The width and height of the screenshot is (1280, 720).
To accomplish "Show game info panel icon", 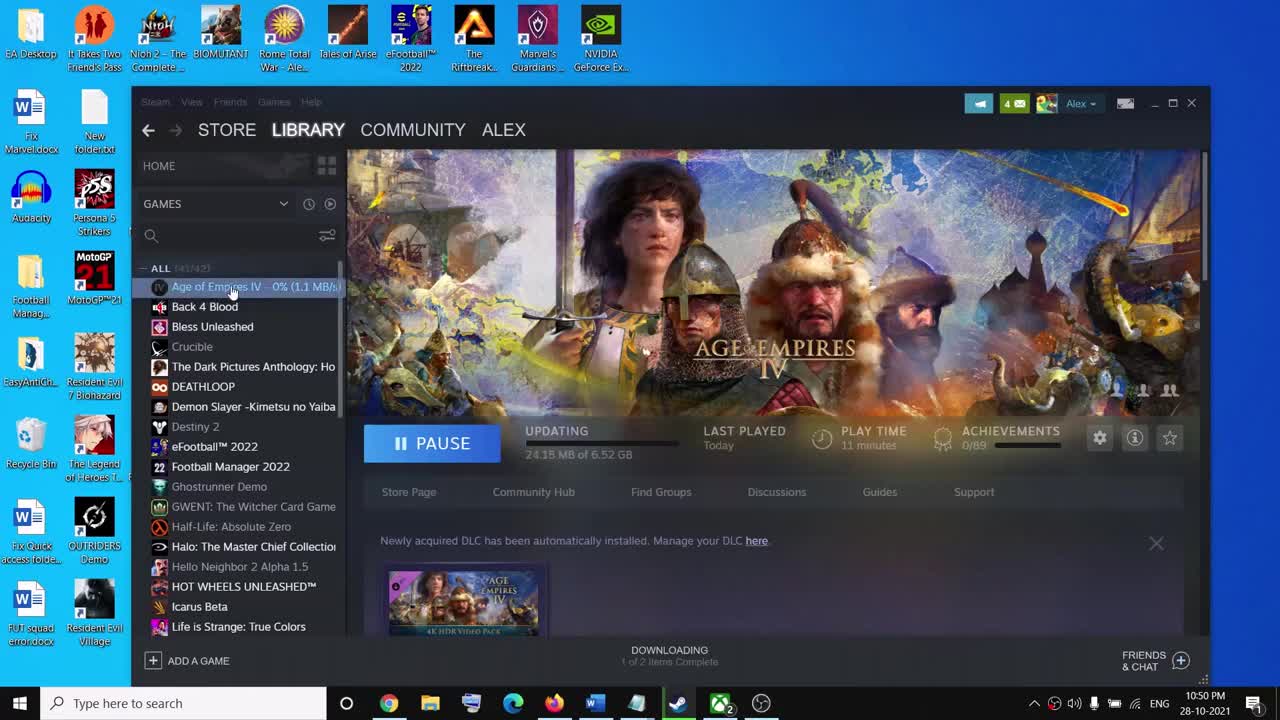I will click(1135, 438).
